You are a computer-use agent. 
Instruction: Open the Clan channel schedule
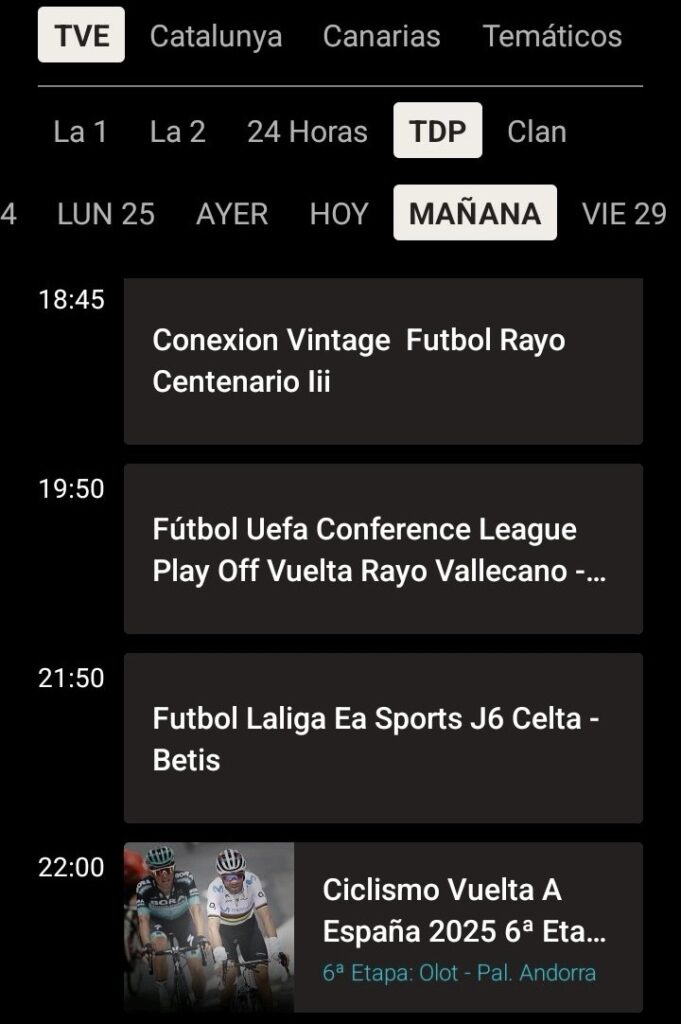(537, 131)
